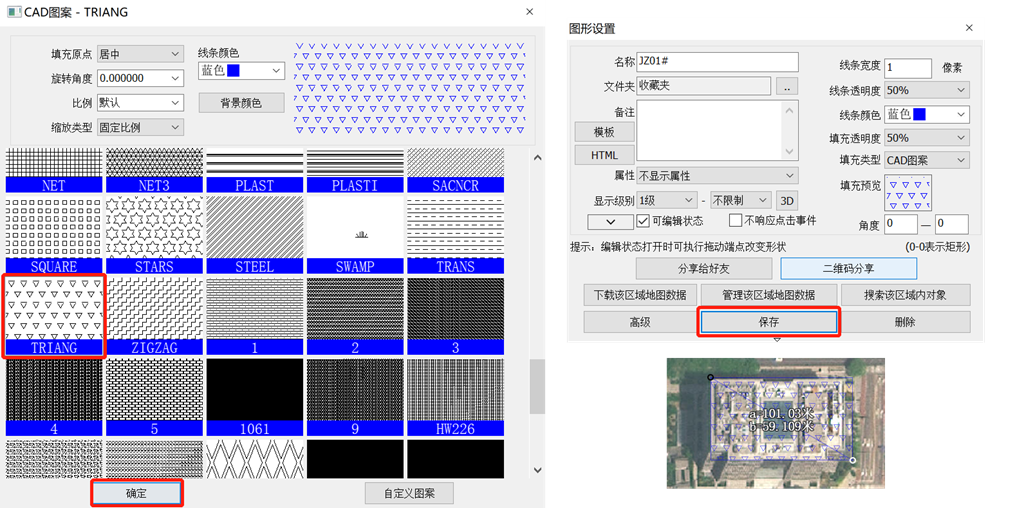The width and height of the screenshot is (1024, 508).
Task: Toggle the 可编辑状态 checkbox
Action: tap(643, 221)
